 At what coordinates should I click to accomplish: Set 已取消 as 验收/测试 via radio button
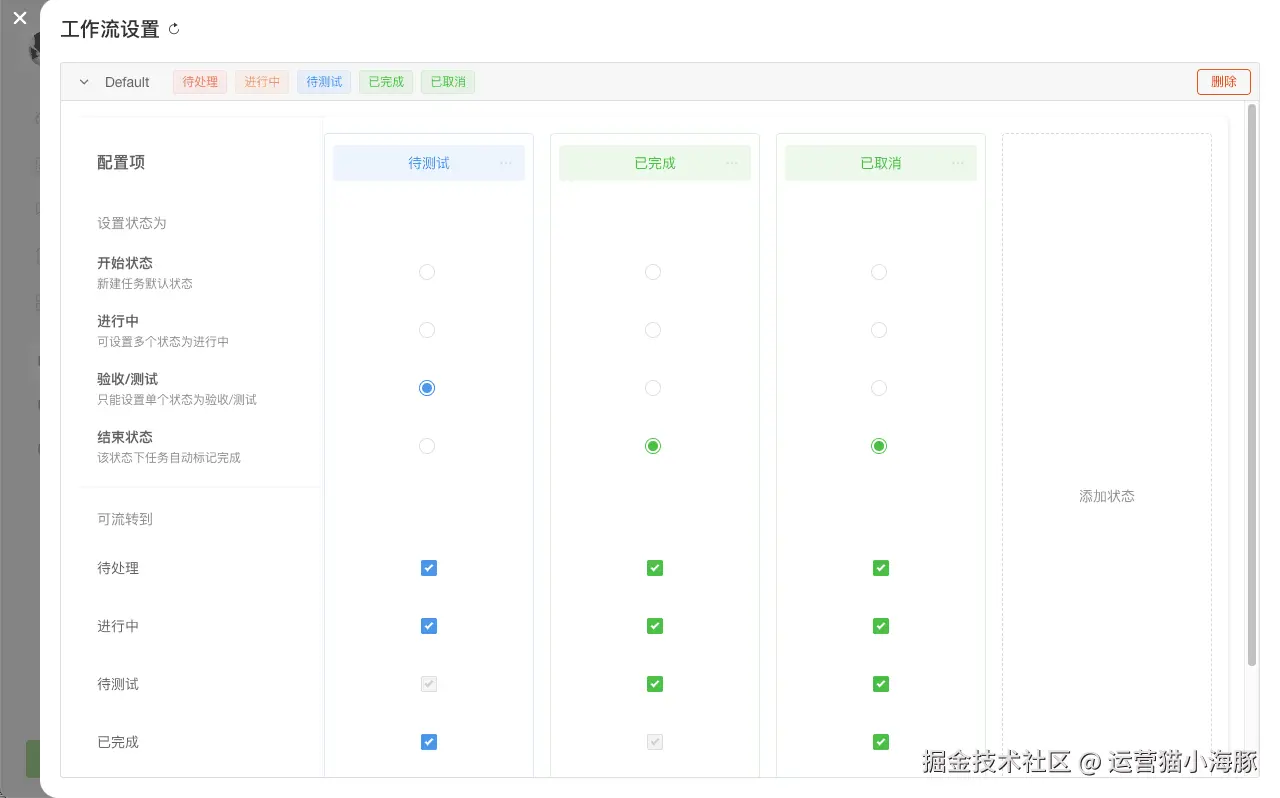878,387
